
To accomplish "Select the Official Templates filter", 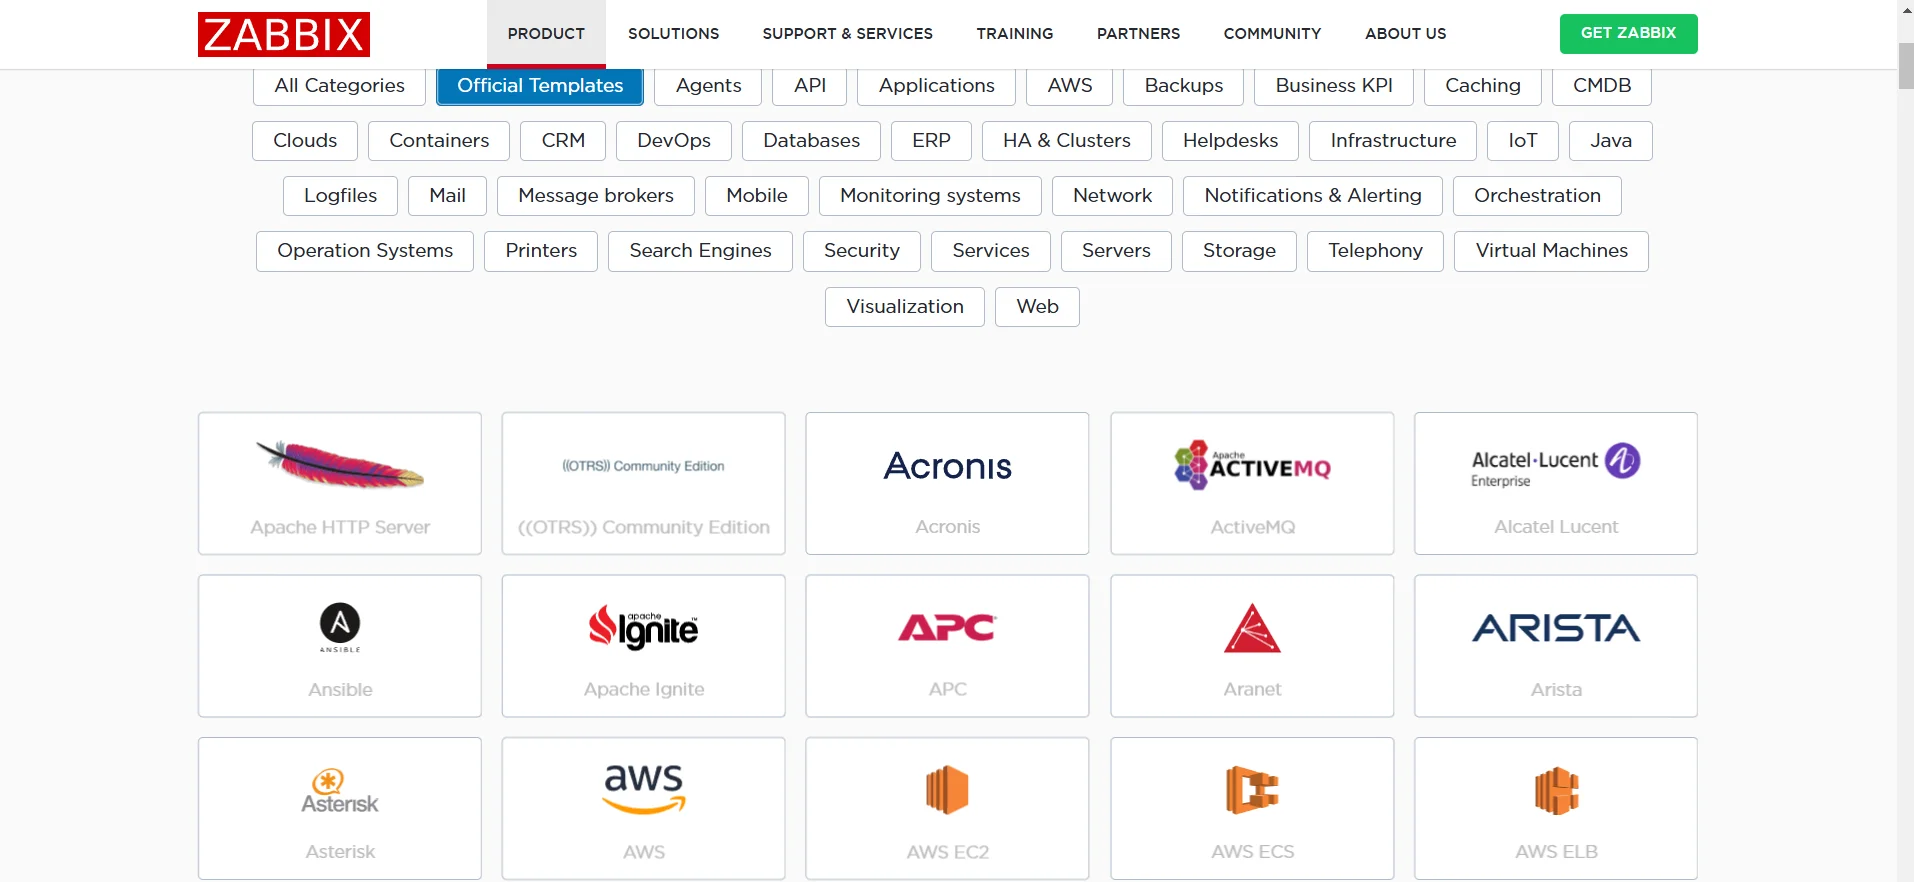I will point(540,86).
